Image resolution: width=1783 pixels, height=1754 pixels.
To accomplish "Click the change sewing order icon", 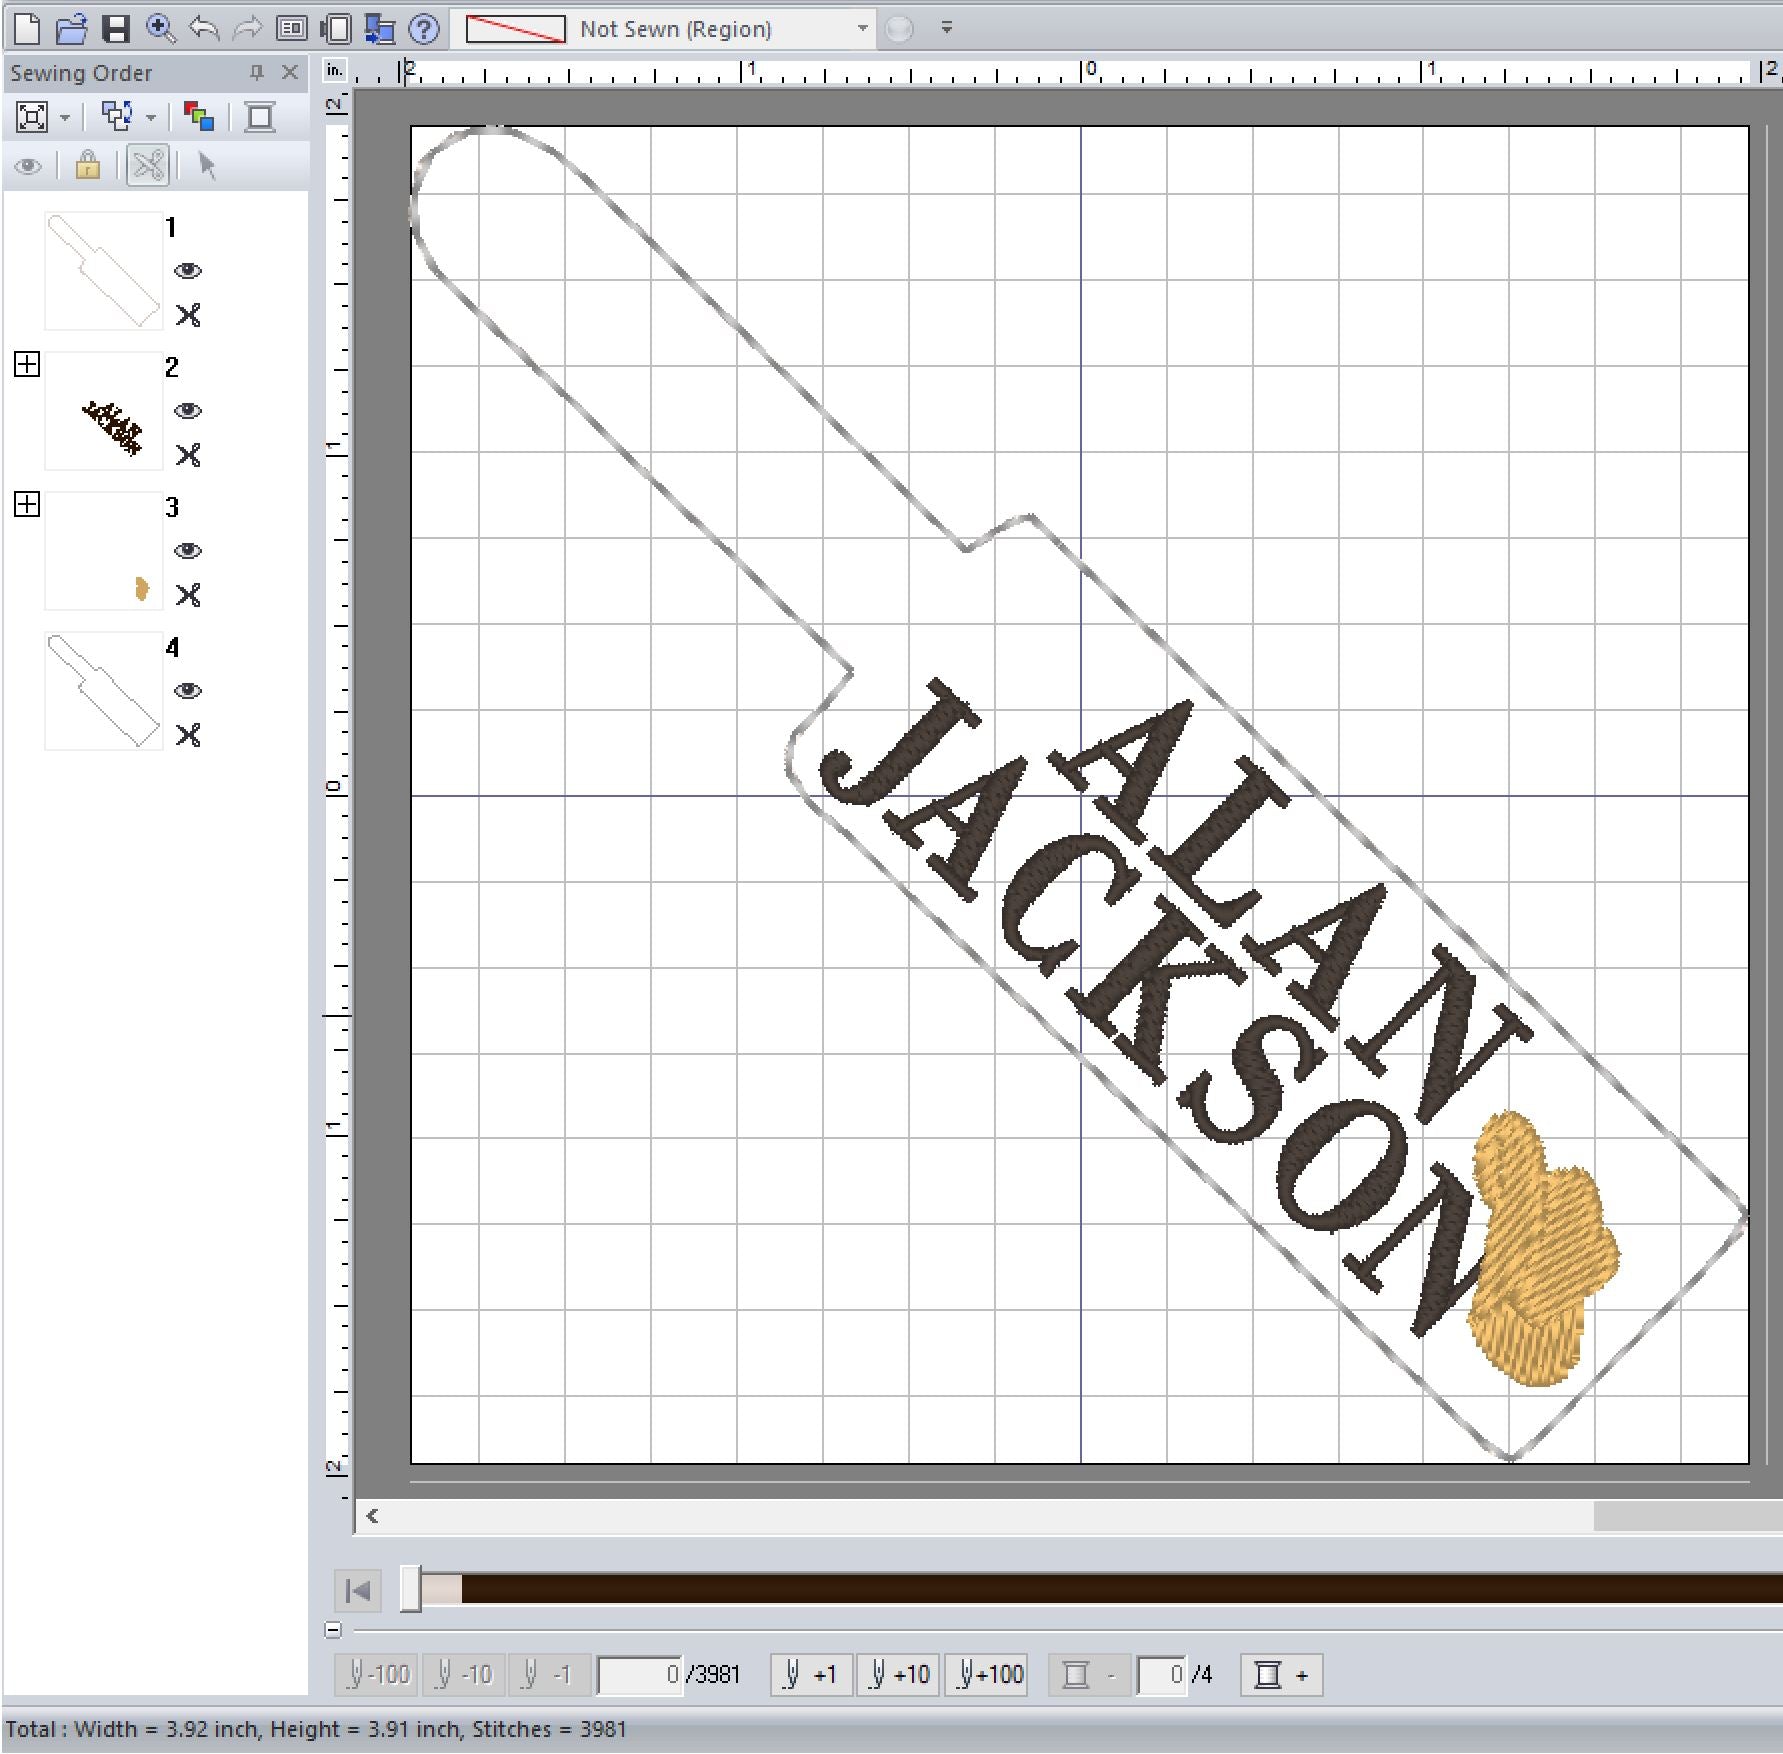I will pyautogui.click(x=118, y=117).
